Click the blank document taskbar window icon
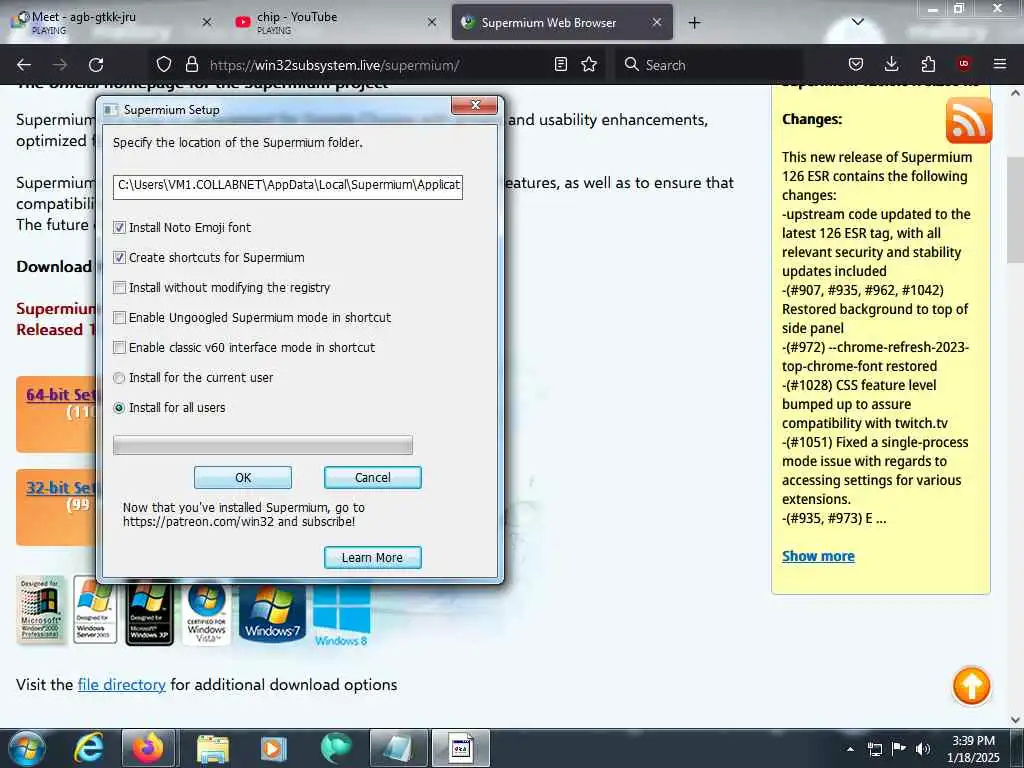This screenshot has height=768, width=1024. pyautogui.click(x=398, y=748)
